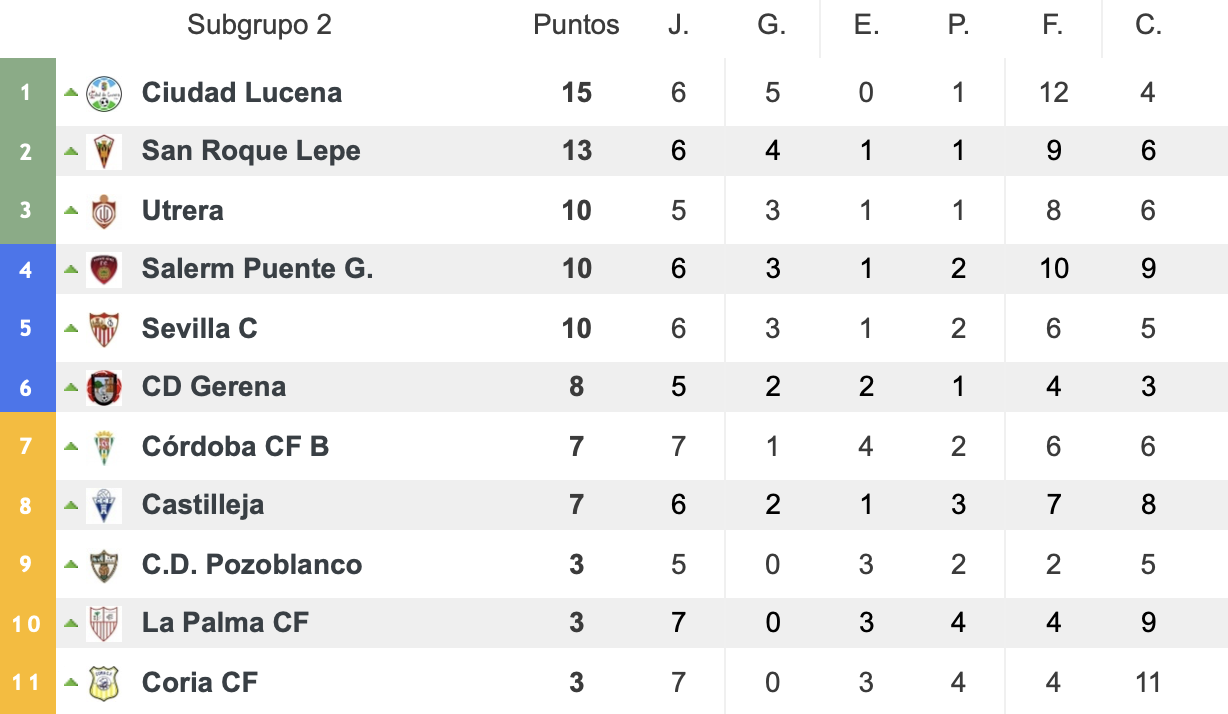Click the Salerm Puente G. crest
1228x714 pixels.
coord(104,270)
